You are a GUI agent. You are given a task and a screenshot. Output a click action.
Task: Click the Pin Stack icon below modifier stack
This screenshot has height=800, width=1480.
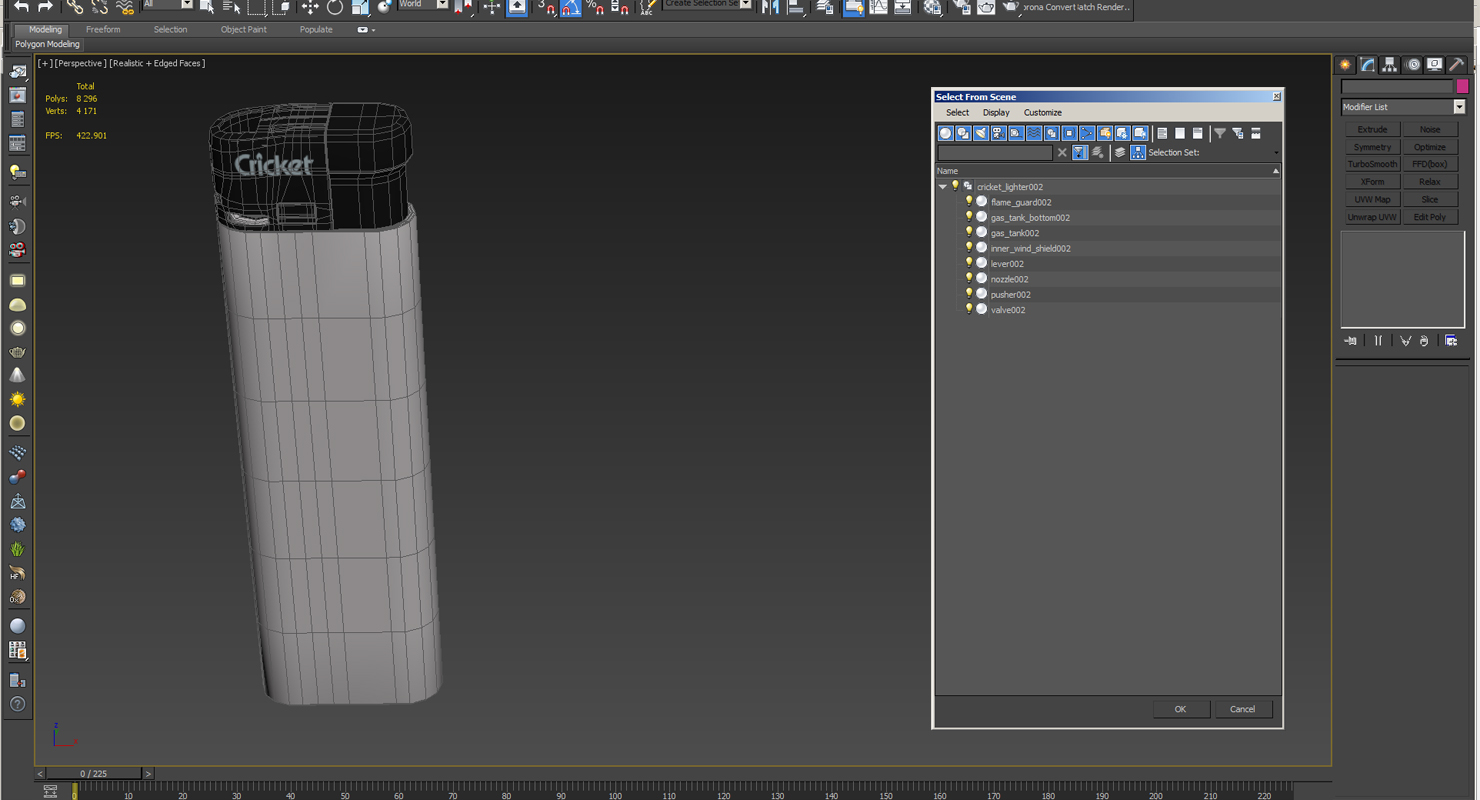pos(1351,341)
